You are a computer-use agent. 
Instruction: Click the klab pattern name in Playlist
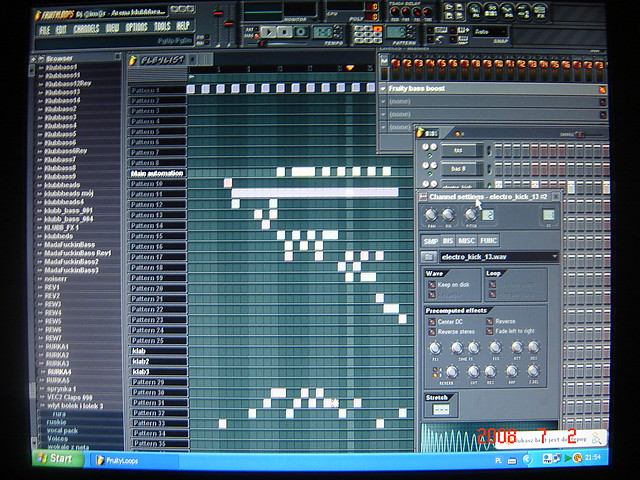157,351
